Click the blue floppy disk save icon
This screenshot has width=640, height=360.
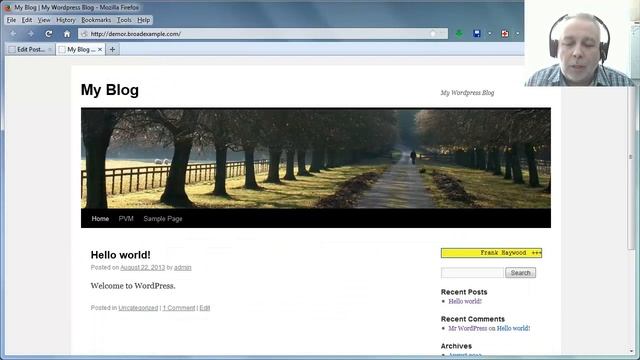pos(477,34)
